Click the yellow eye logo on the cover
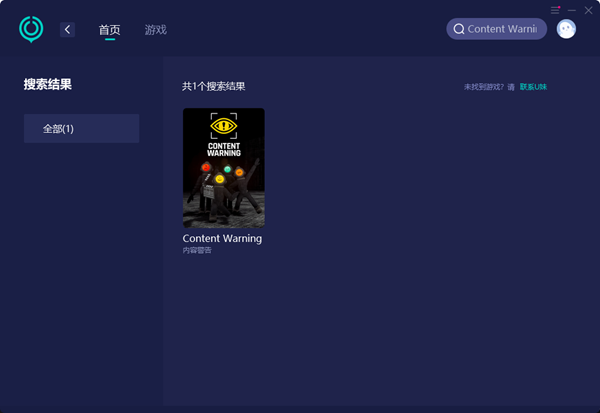The width and height of the screenshot is (600, 413). point(223,125)
